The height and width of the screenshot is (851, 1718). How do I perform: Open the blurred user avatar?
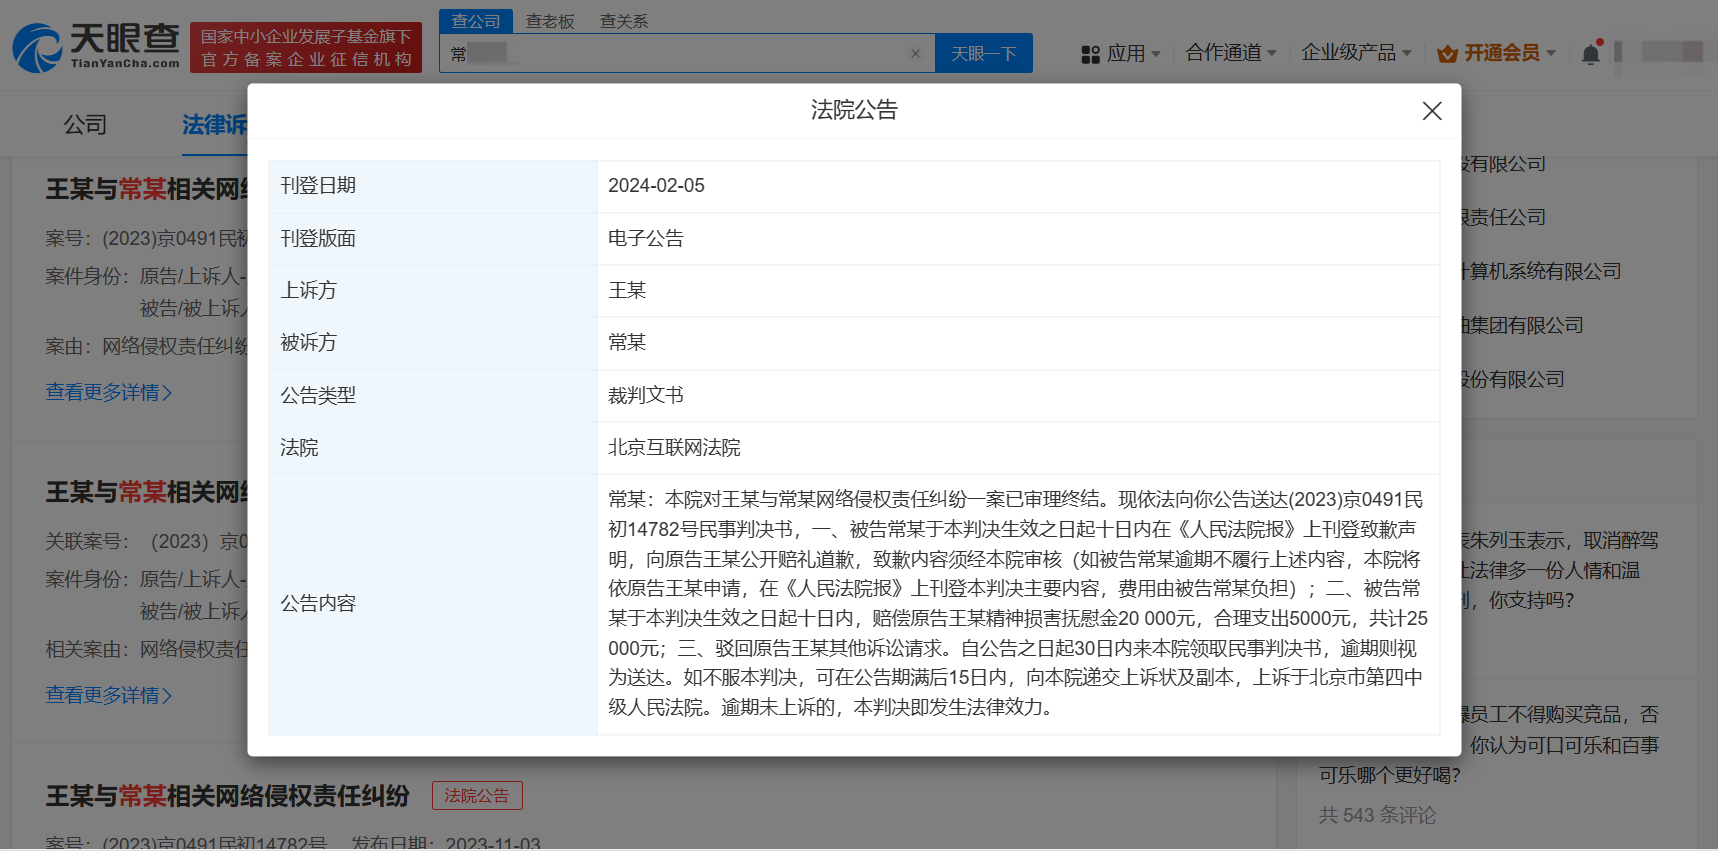1671,52
